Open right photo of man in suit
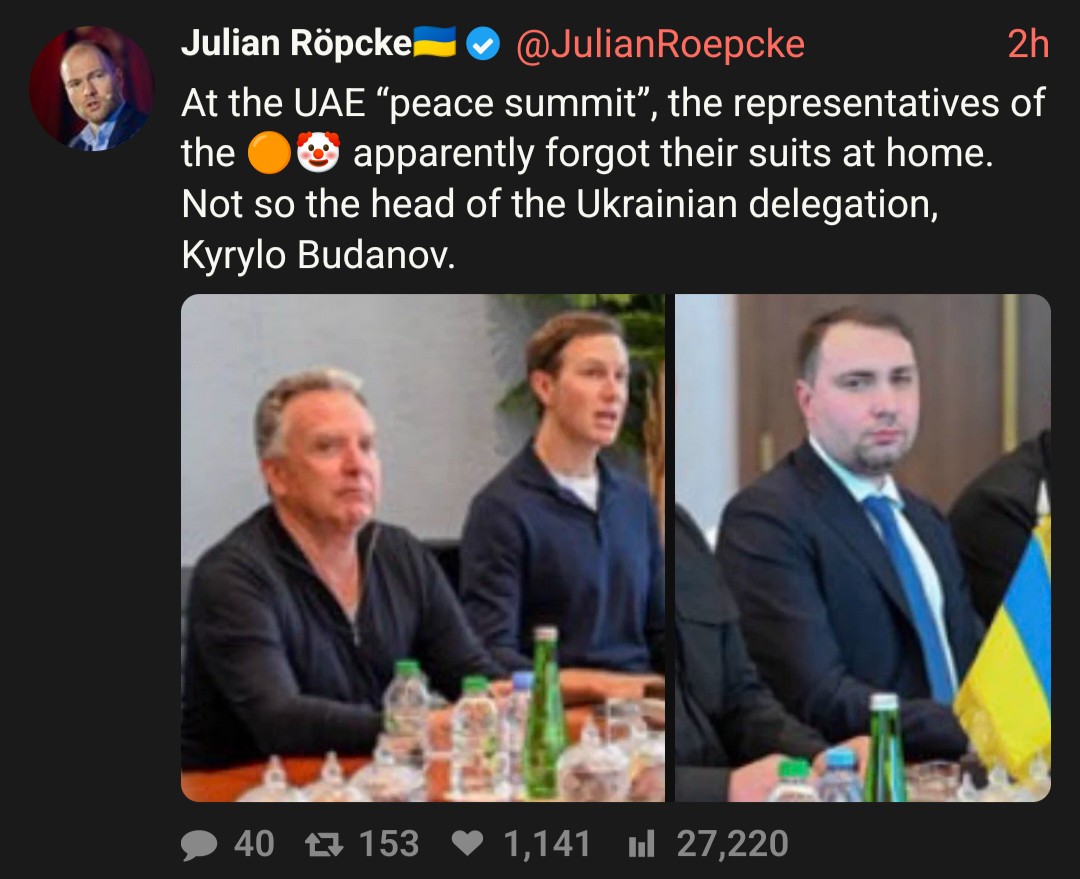This screenshot has width=1080, height=879. [x=862, y=548]
